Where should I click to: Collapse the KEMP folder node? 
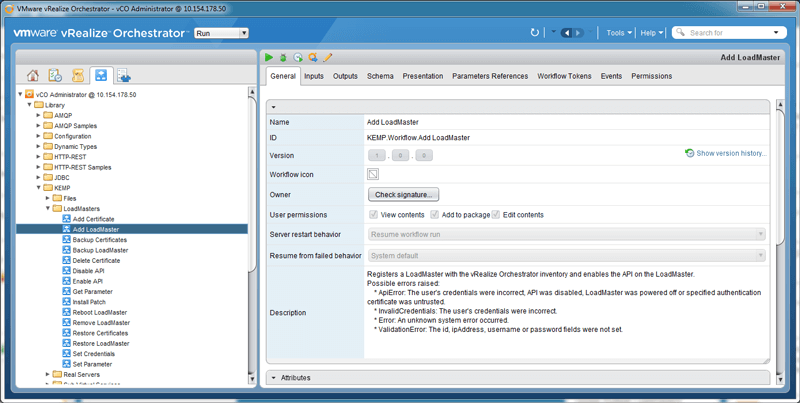click(x=39, y=188)
